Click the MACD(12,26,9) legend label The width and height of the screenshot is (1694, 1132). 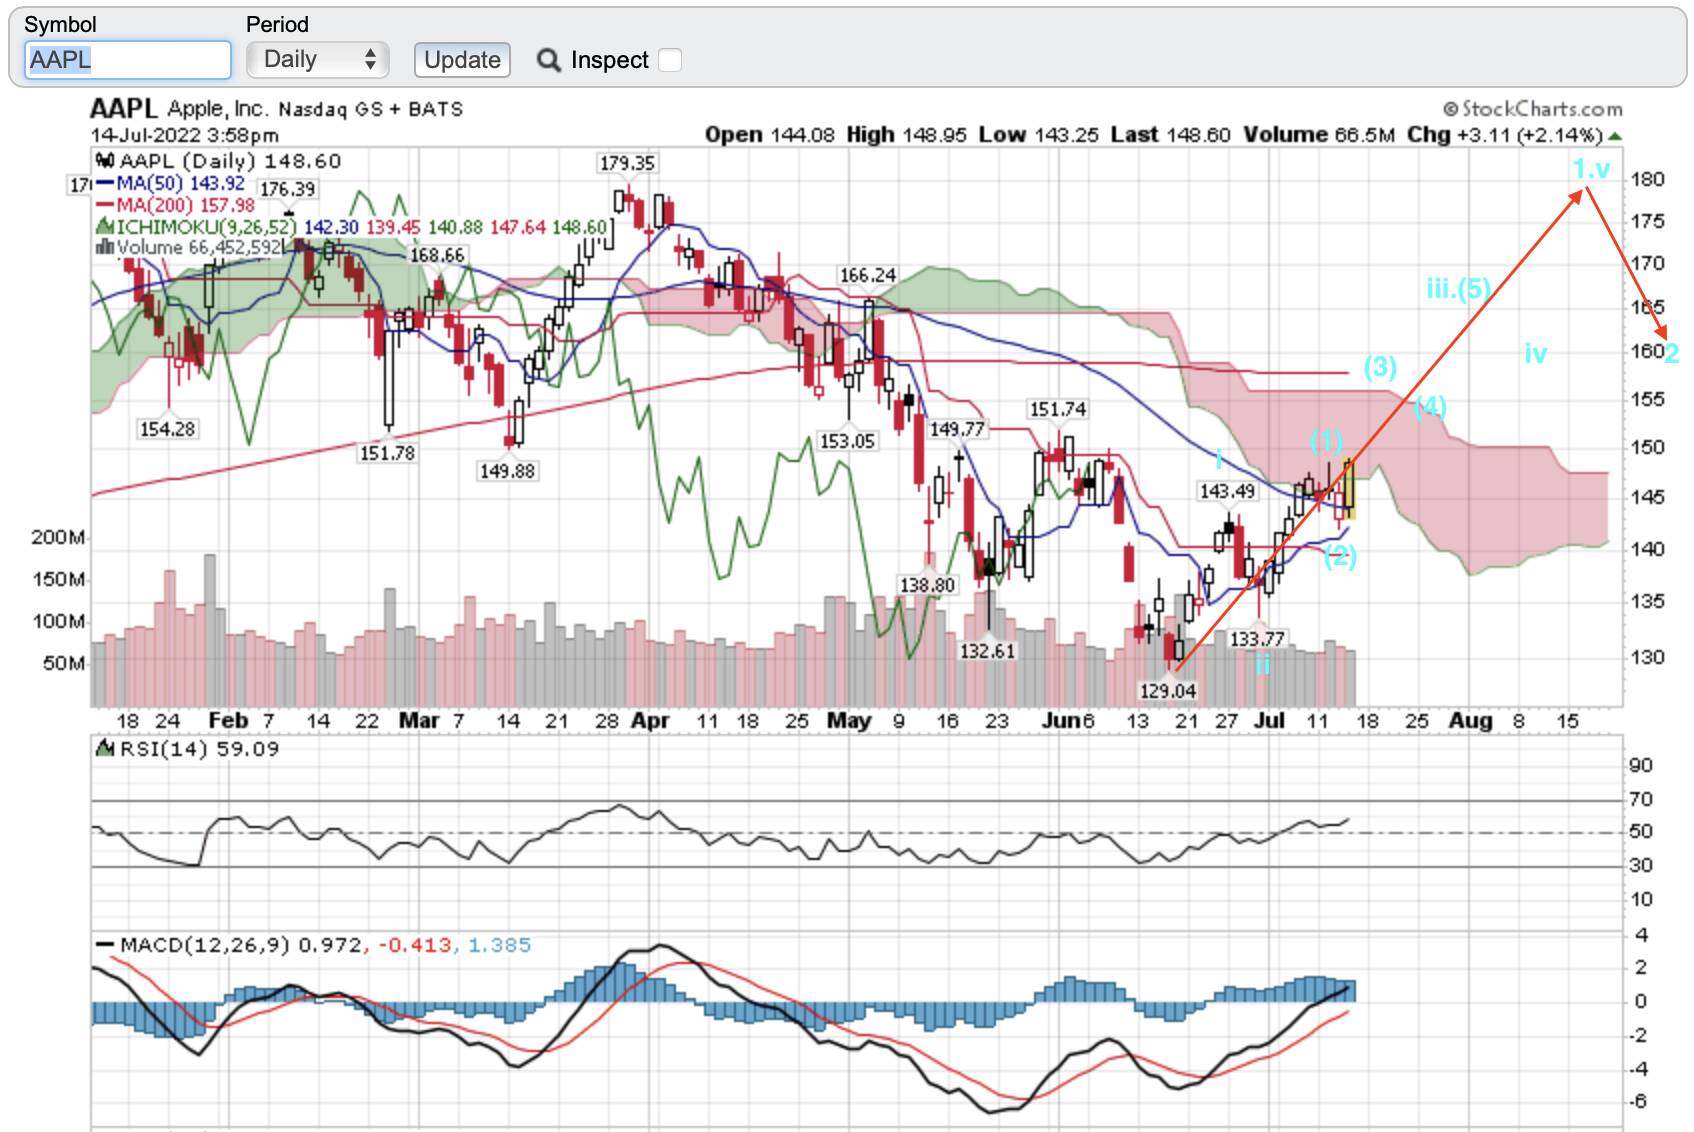(205, 945)
